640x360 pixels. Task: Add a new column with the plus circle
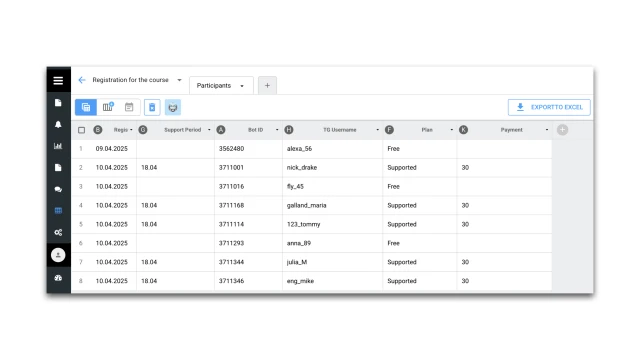[x=562, y=130]
